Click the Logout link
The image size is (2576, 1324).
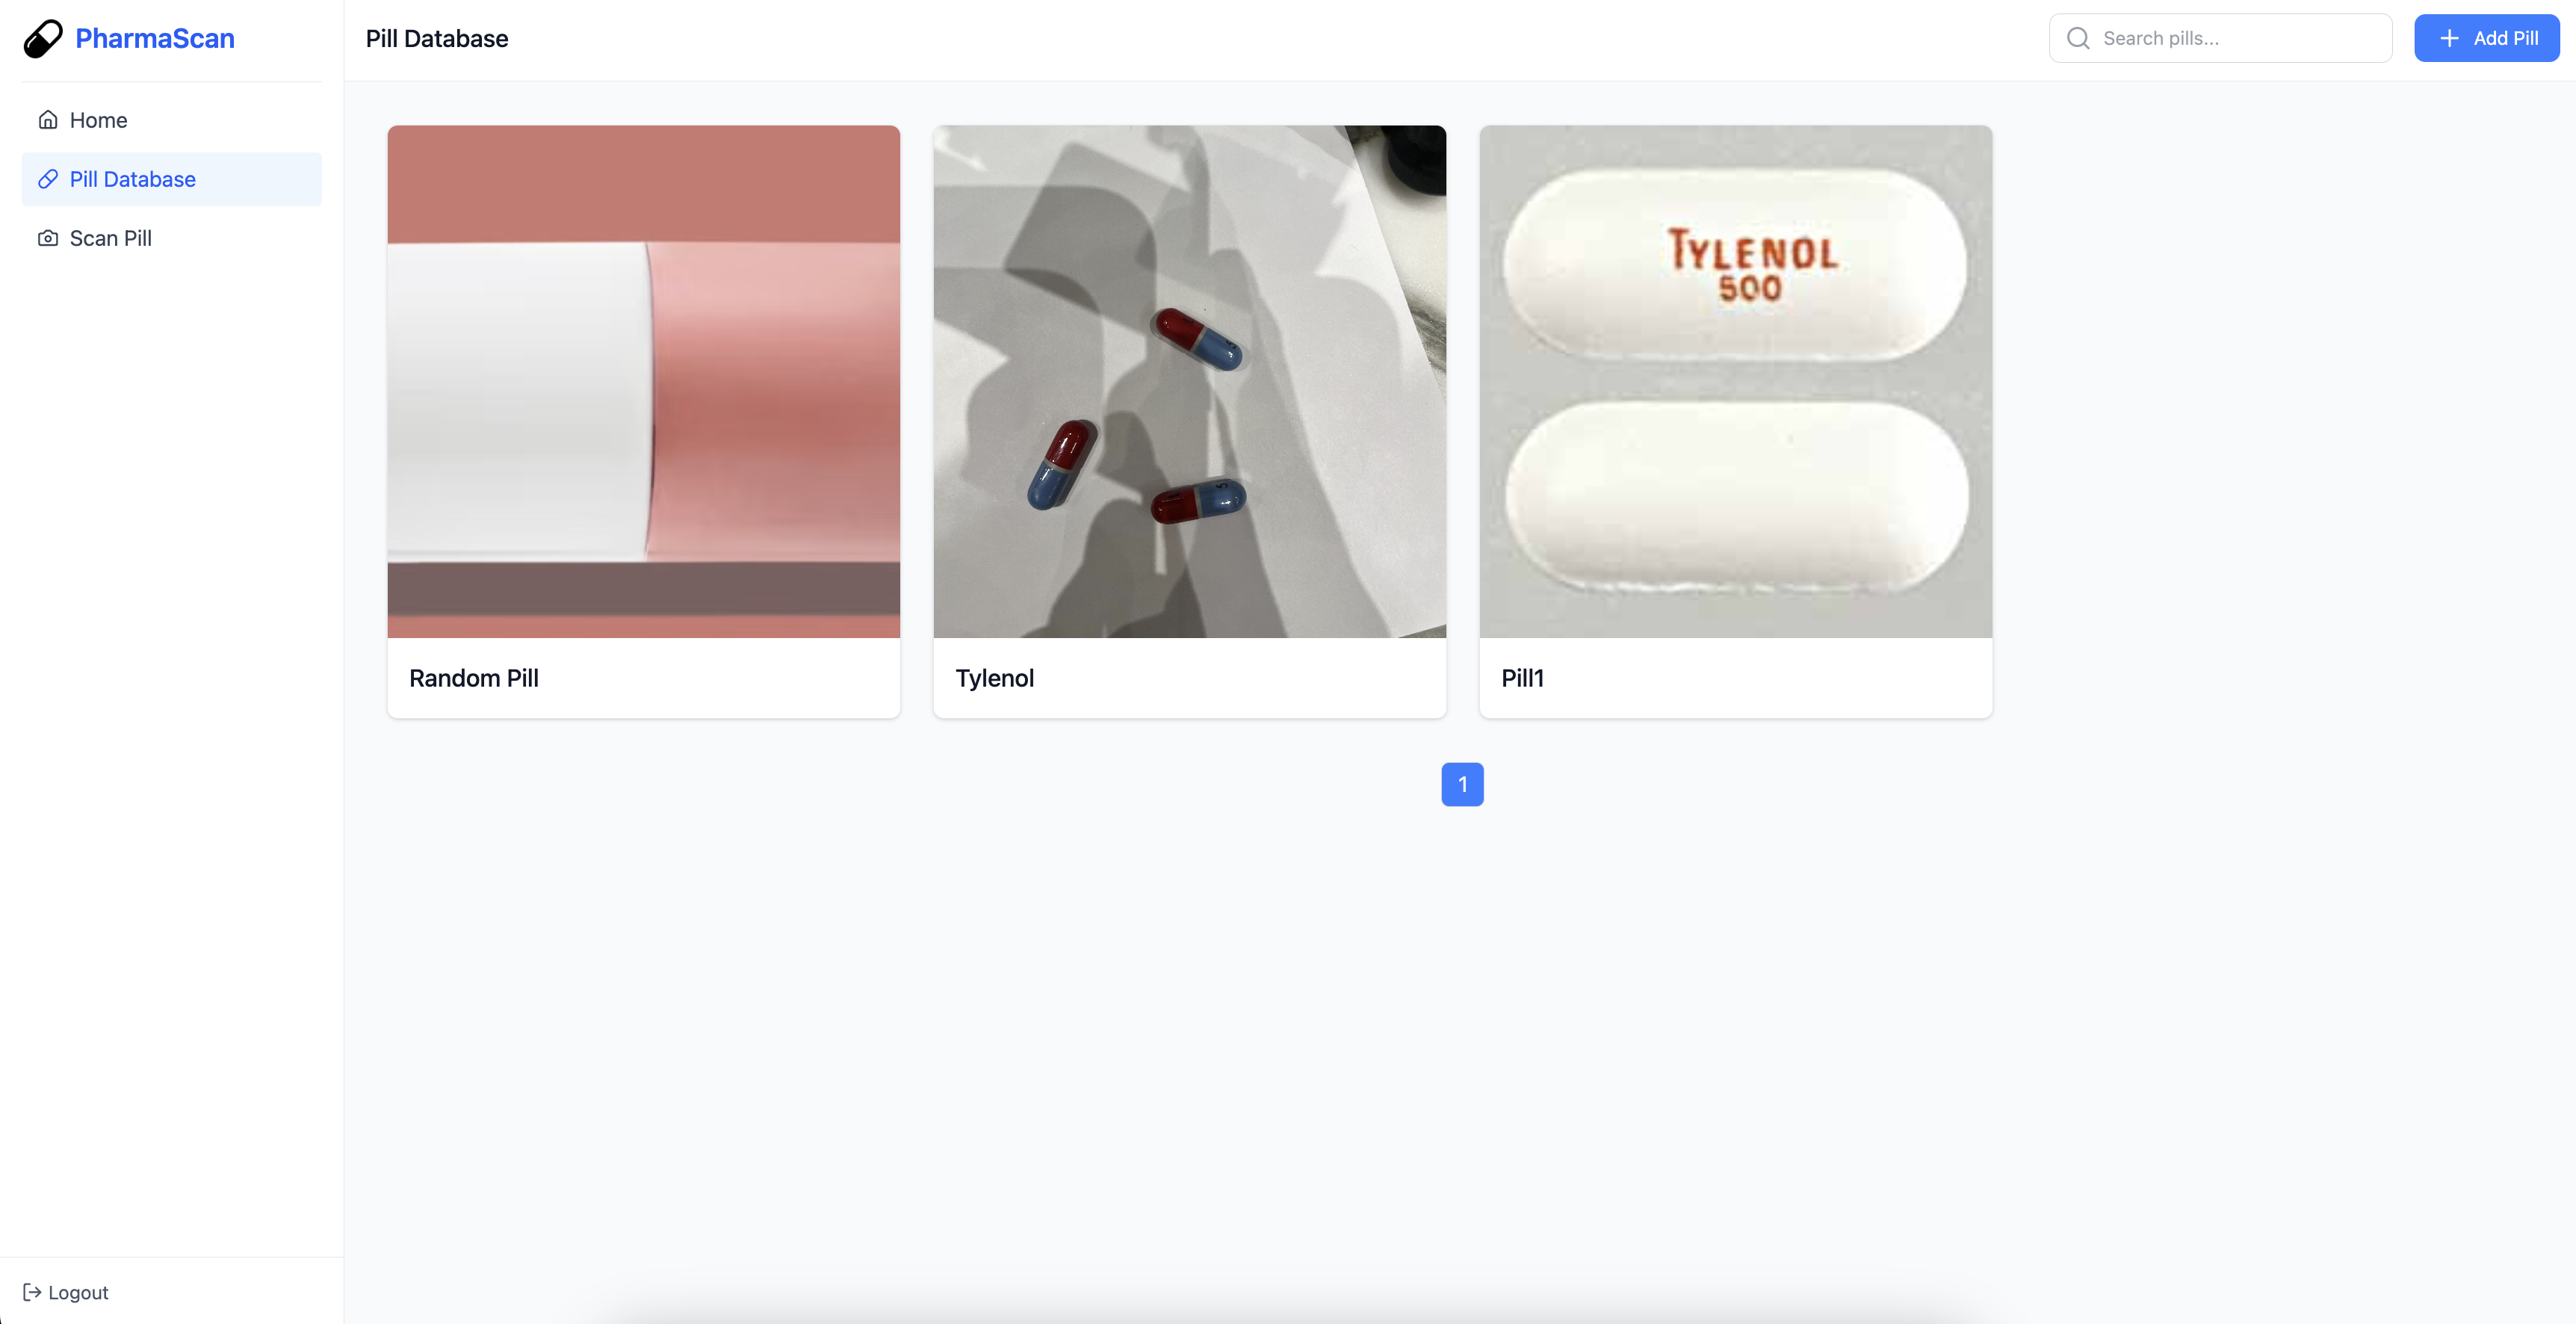[78, 1292]
